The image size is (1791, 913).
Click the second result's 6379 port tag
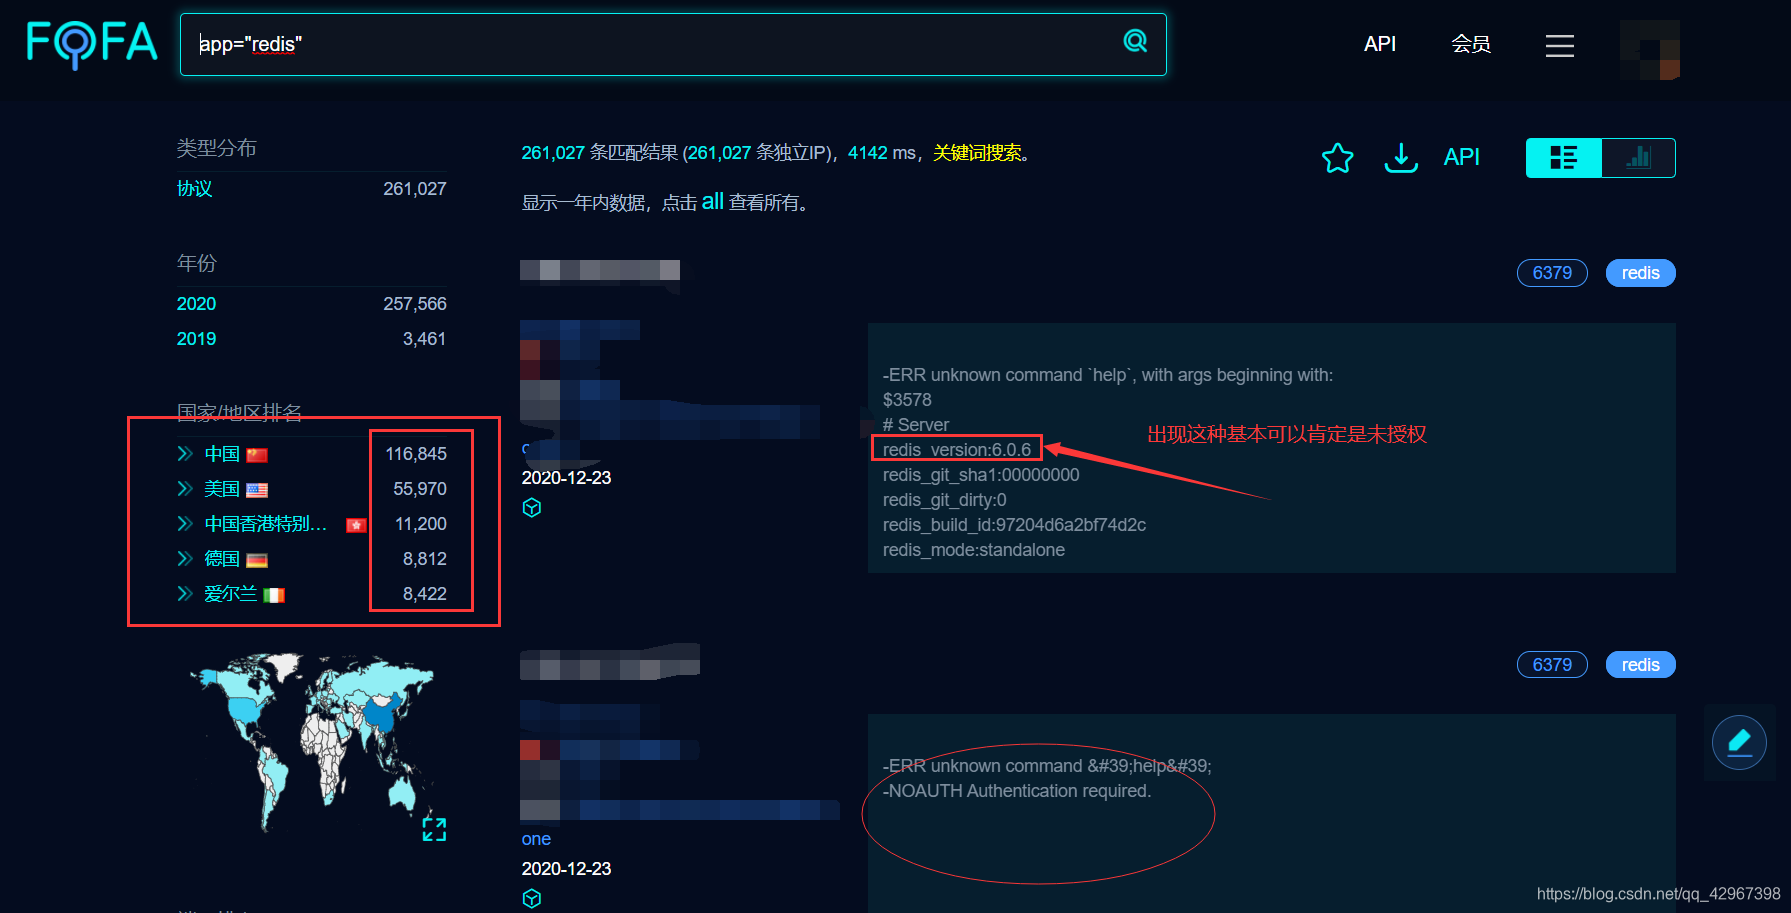[x=1552, y=665]
